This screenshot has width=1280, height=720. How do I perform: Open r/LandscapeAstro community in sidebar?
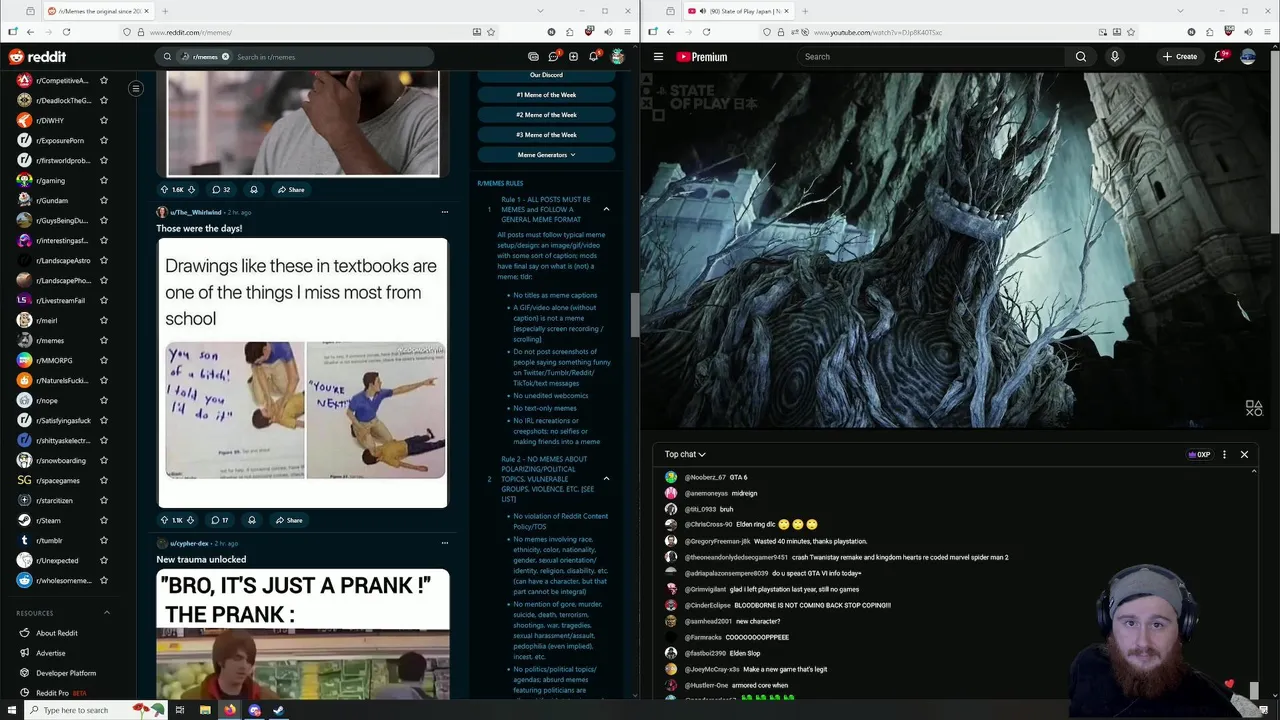[x=62, y=260]
